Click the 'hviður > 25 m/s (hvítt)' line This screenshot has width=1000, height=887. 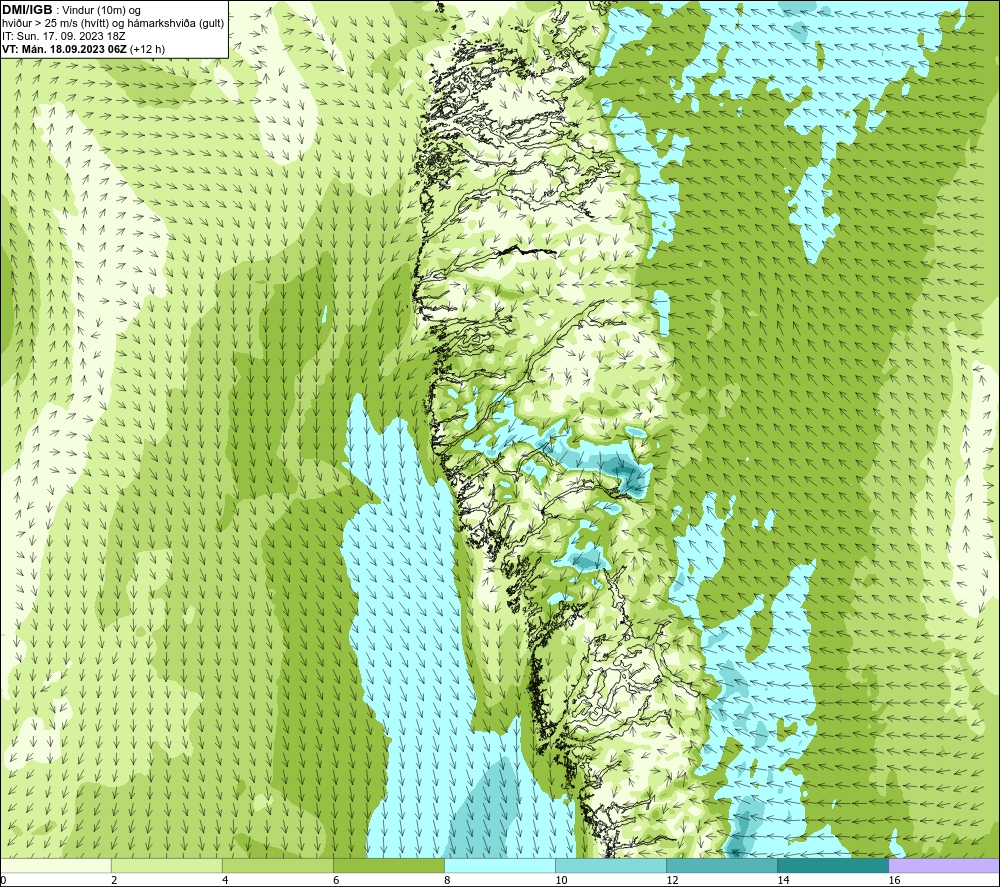(x=113, y=24)
